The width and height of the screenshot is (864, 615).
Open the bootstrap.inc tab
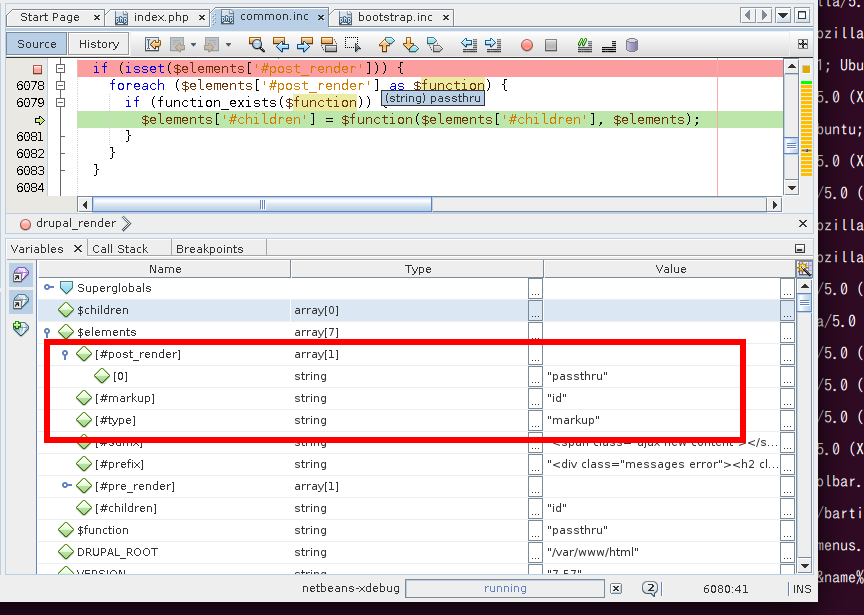pos(395,17)
